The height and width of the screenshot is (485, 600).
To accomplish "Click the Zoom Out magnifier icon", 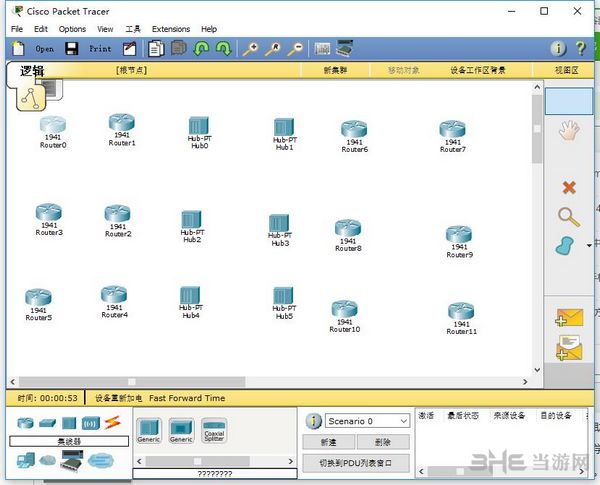I will pyautogui.click(x=295, y=49).
